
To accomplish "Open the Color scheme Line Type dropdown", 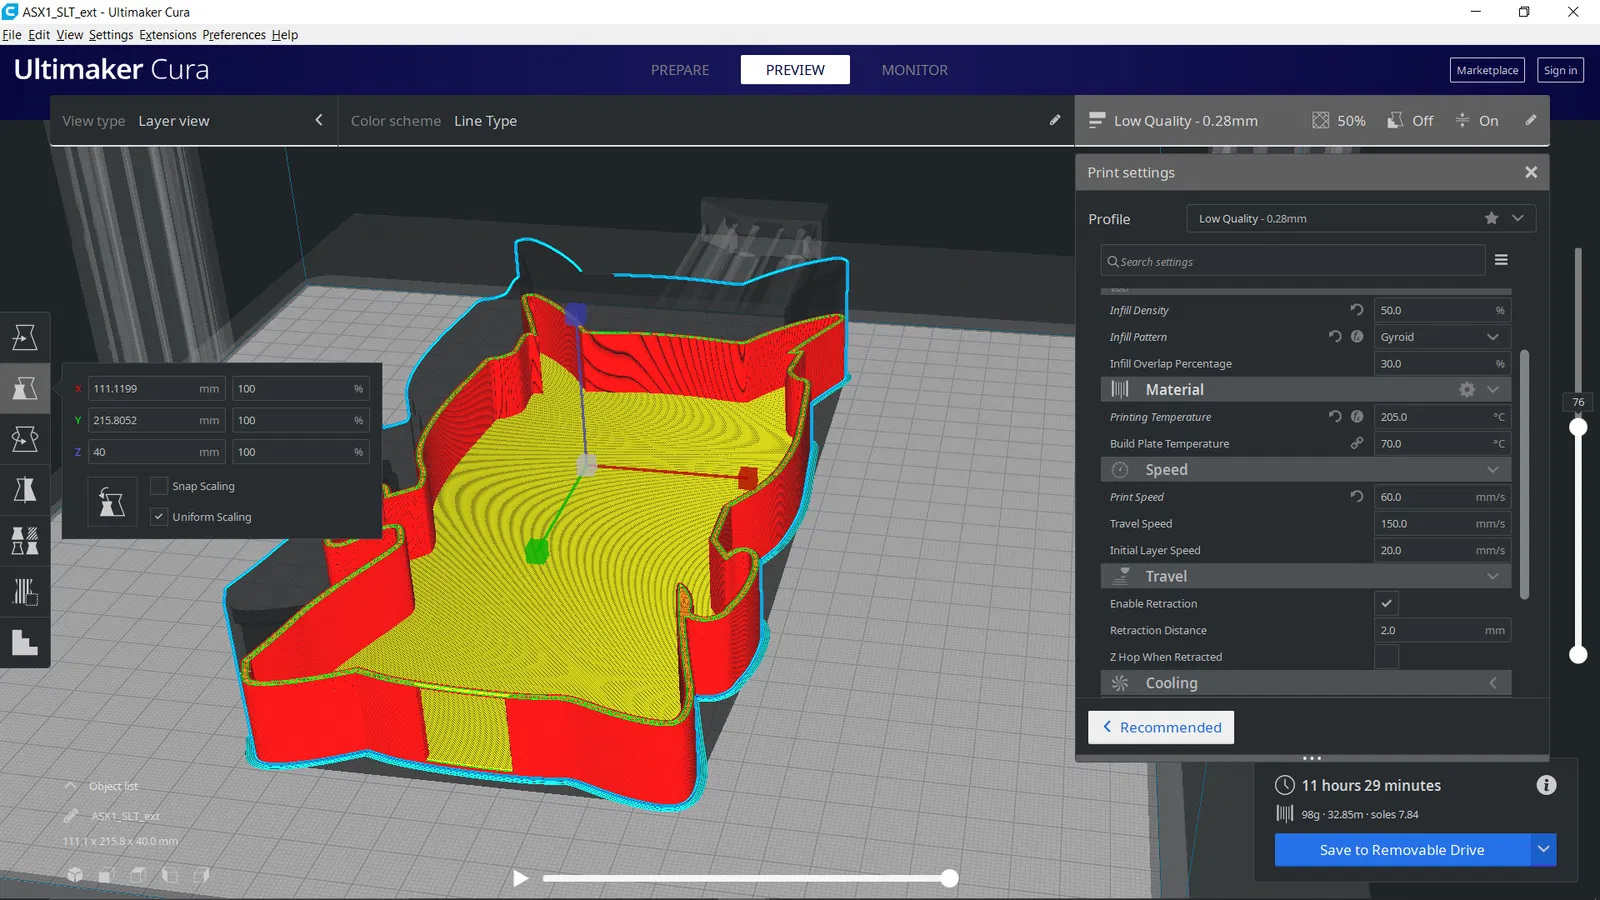I will (x=704, y=121).
